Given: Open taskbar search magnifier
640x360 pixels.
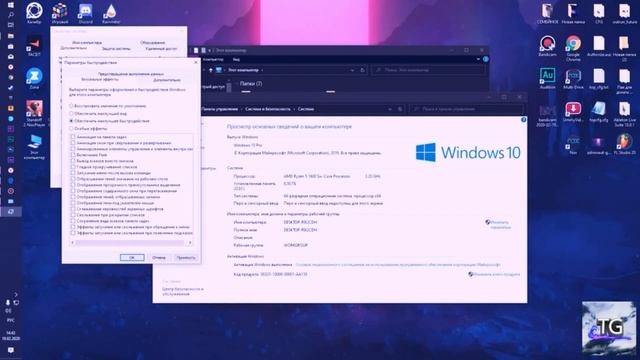Looking at the screenshot, I should coord(11,15).
